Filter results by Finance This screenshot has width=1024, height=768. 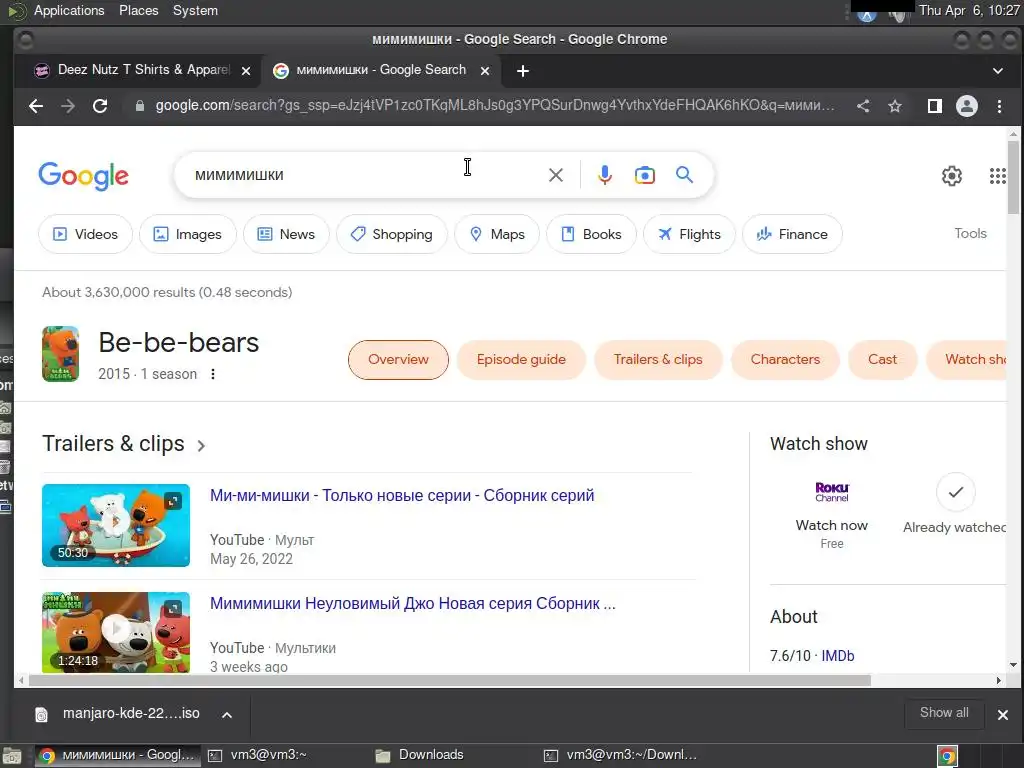pyautogui.click(x=792, y=234)
